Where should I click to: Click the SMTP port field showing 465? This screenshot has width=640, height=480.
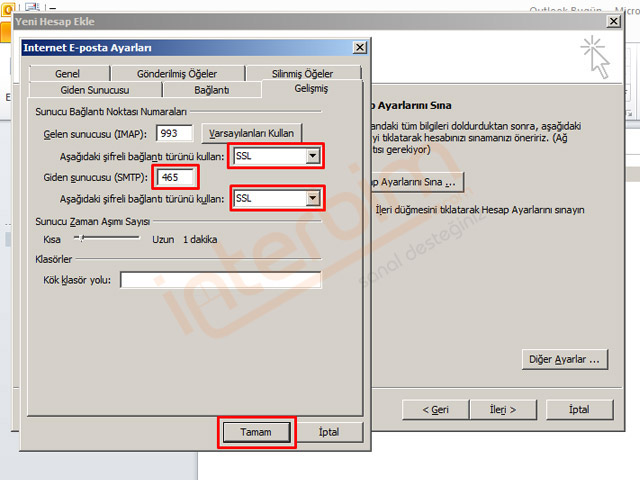(x=175, y=178)
